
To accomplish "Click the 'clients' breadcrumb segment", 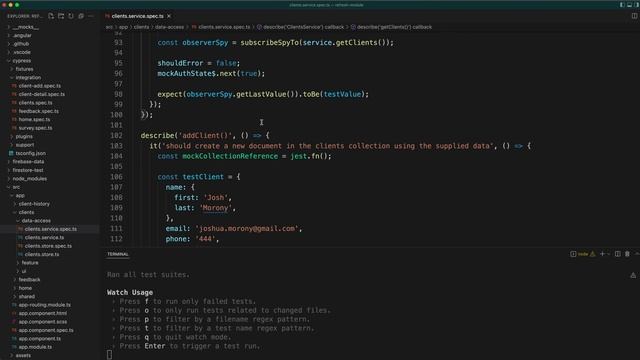I will (141, 27).
